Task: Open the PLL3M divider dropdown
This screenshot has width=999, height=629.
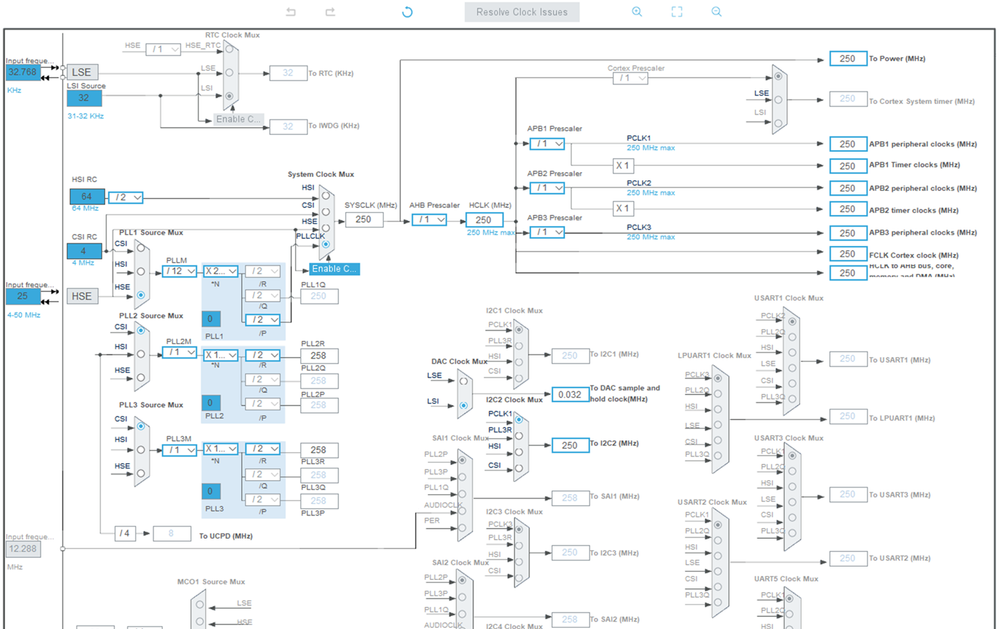Action: click(x=179, y=450)
